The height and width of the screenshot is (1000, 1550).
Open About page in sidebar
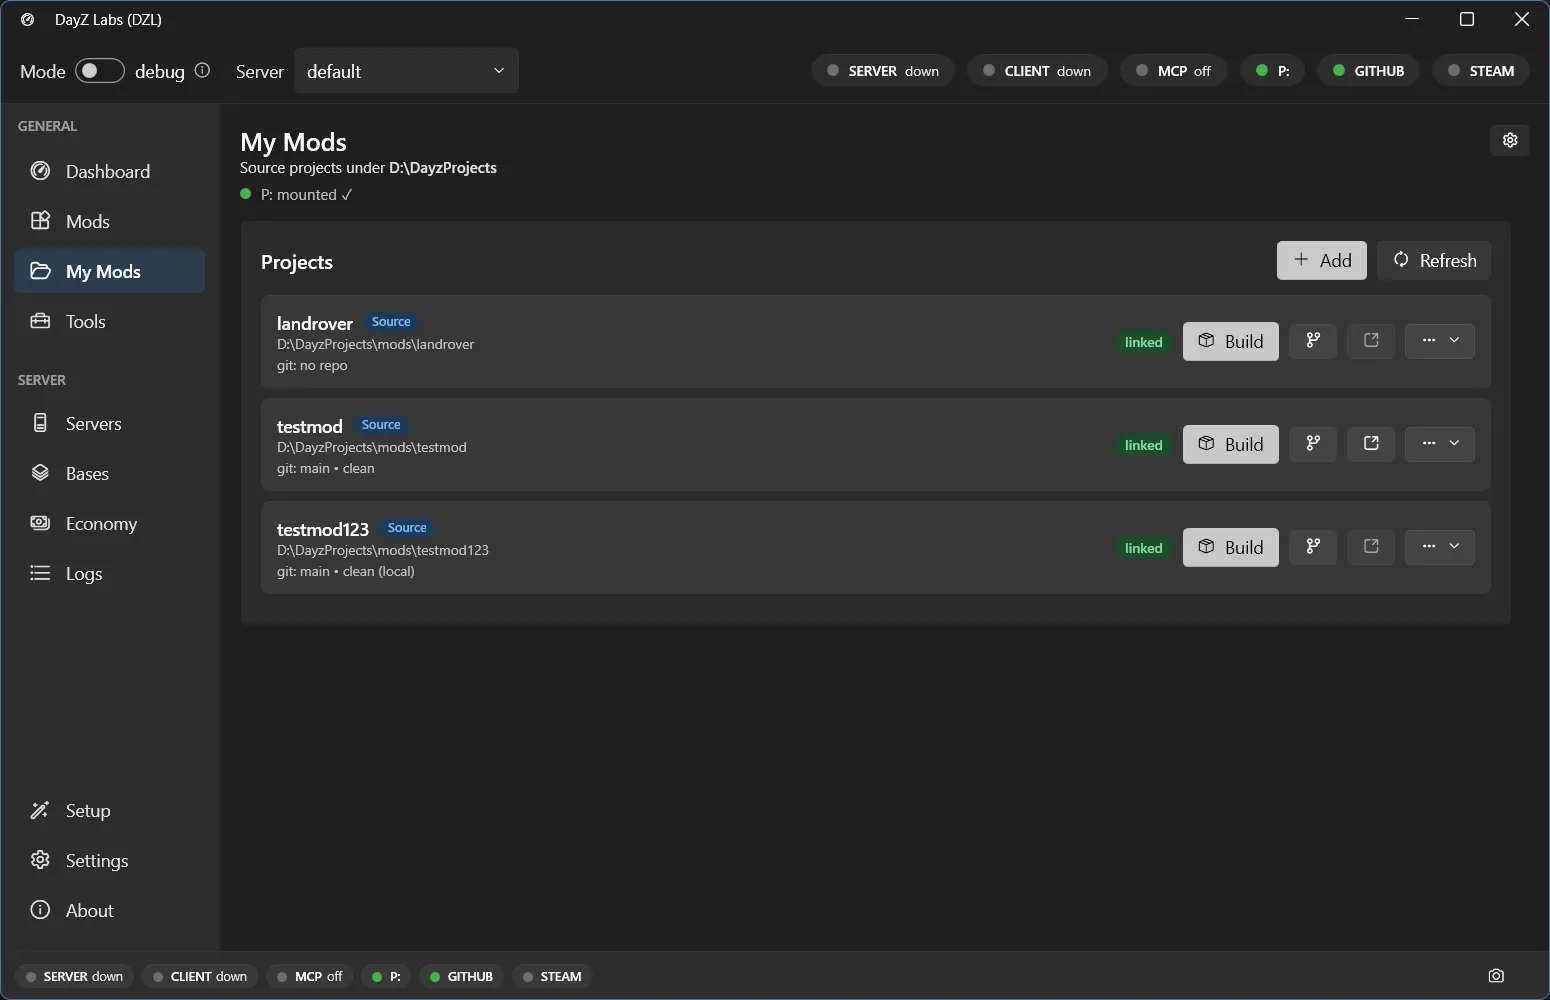point(109,910)
